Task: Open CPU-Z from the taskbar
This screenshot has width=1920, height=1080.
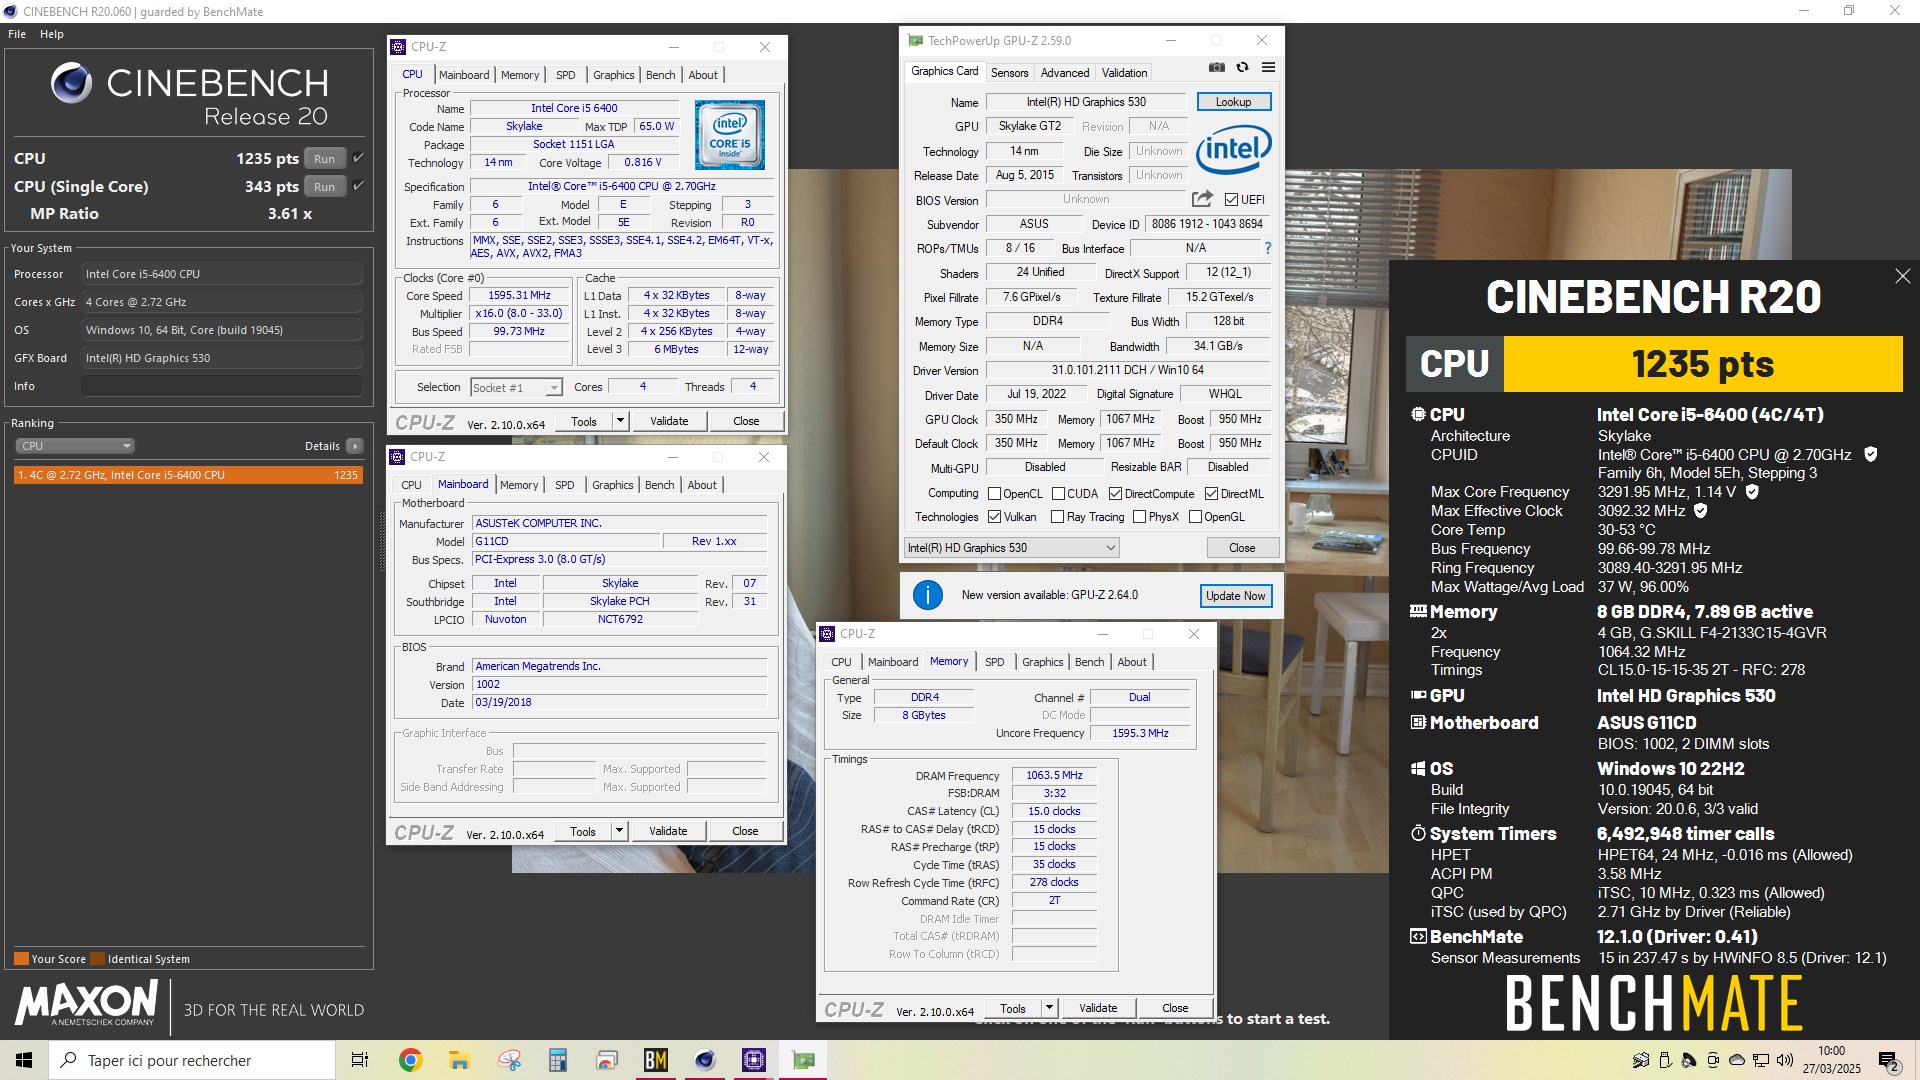Action: (754, 1060)
